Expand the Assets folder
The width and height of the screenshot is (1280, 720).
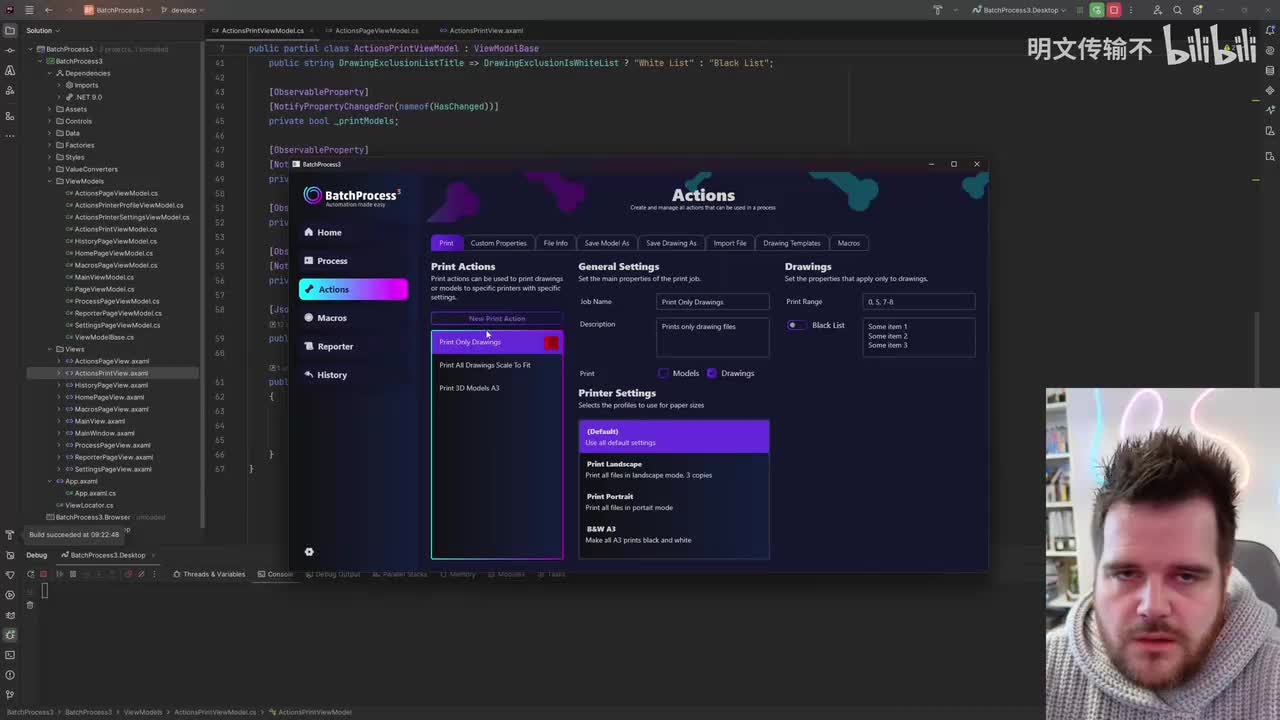pyautogui.click(x=49, y=109)
